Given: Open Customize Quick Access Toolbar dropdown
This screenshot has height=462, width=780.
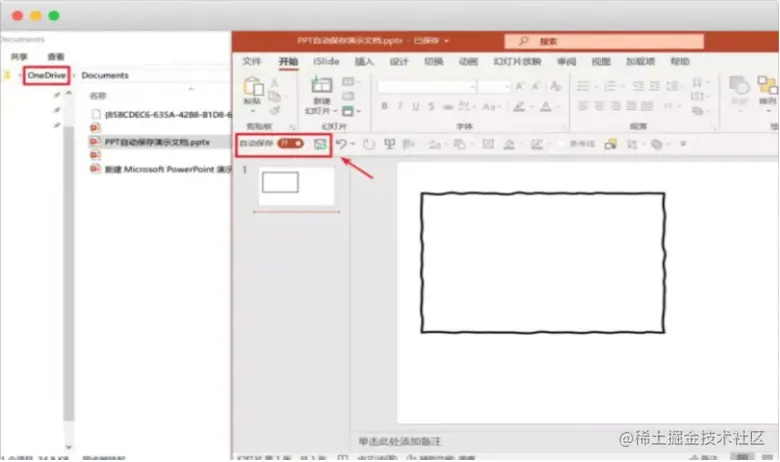Looking at the screenshot, I should point(683,144).
